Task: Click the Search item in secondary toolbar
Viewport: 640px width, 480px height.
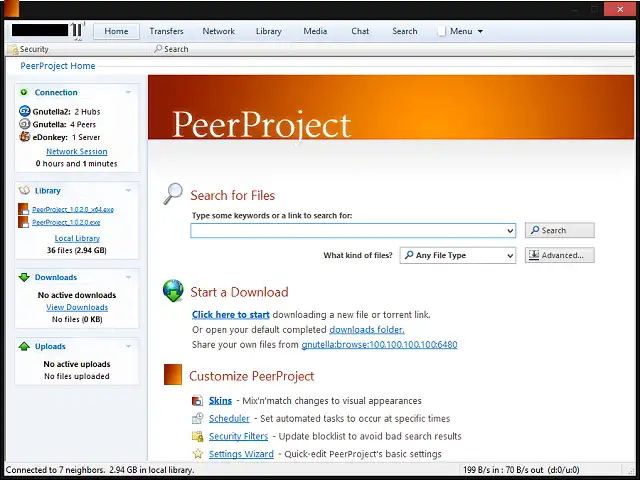Action: pos(171,49)
